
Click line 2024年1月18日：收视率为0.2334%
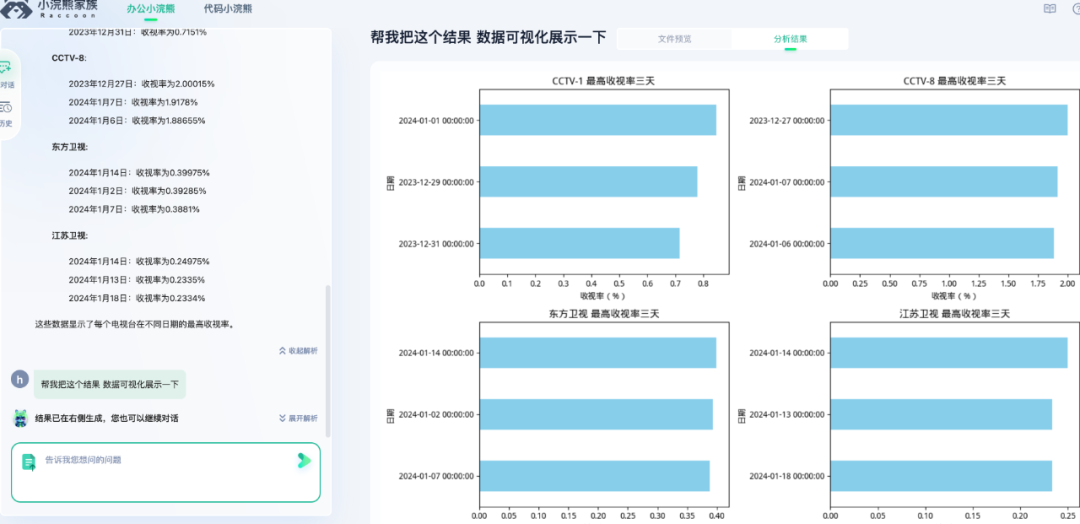point(136,298)
